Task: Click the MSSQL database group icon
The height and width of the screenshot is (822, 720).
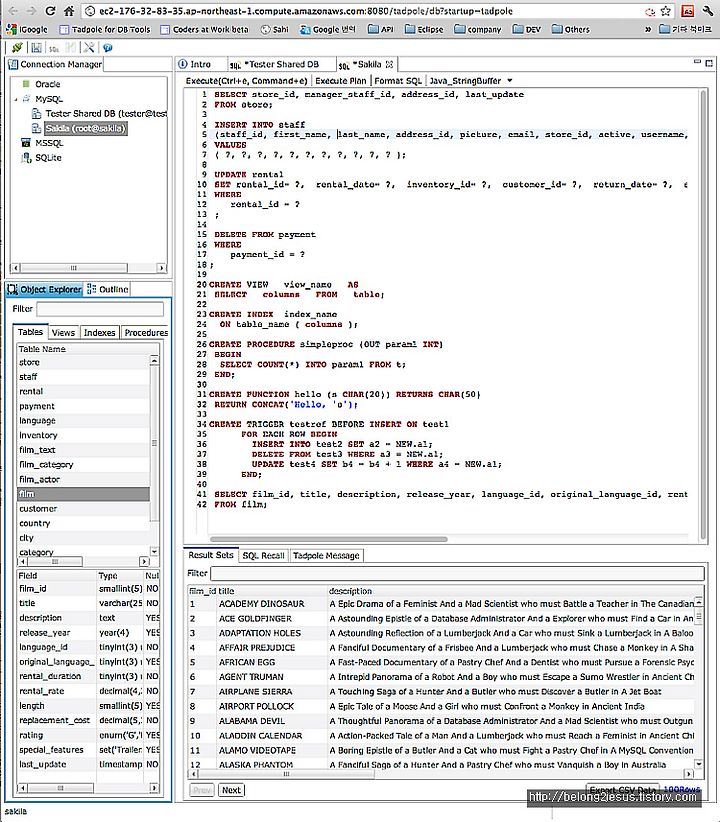Action: [x=26, y=143]
